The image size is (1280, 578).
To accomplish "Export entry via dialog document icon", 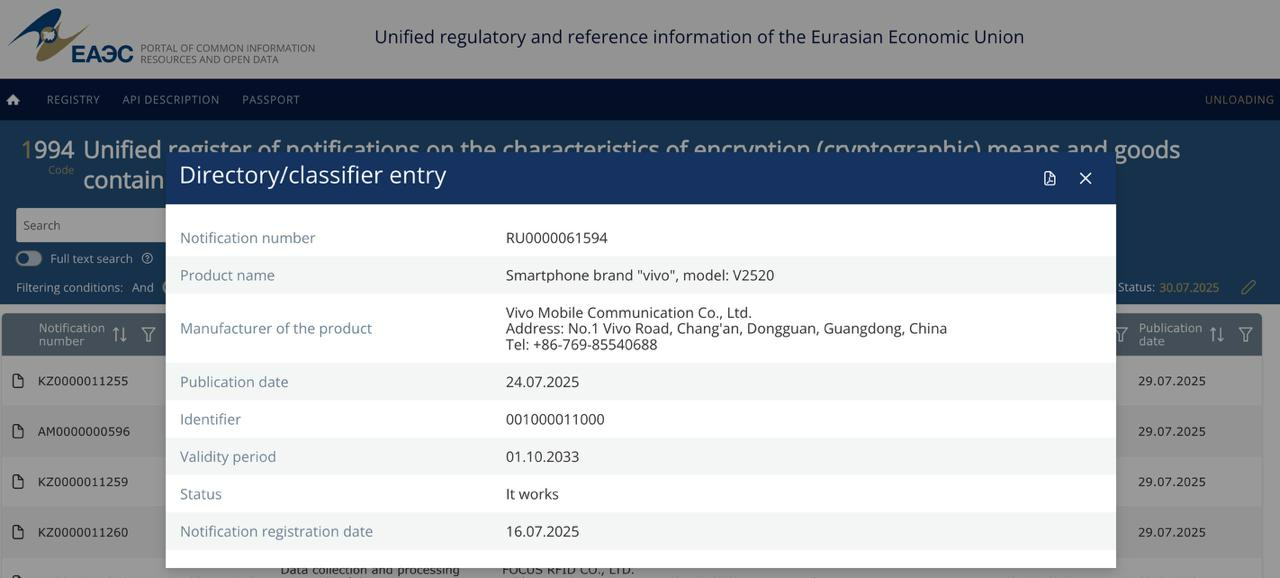I will (x=1049, y=178).
